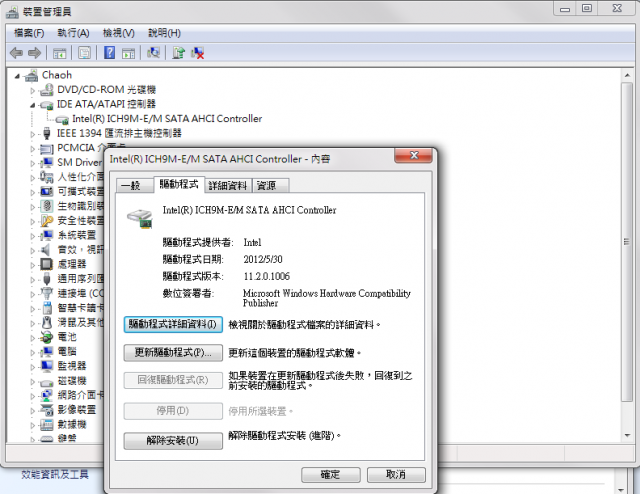The height and width of the screenshot is (494, 640).
Task: Click the driver version 11.2.0.1006 value
Action: [267, 276]
